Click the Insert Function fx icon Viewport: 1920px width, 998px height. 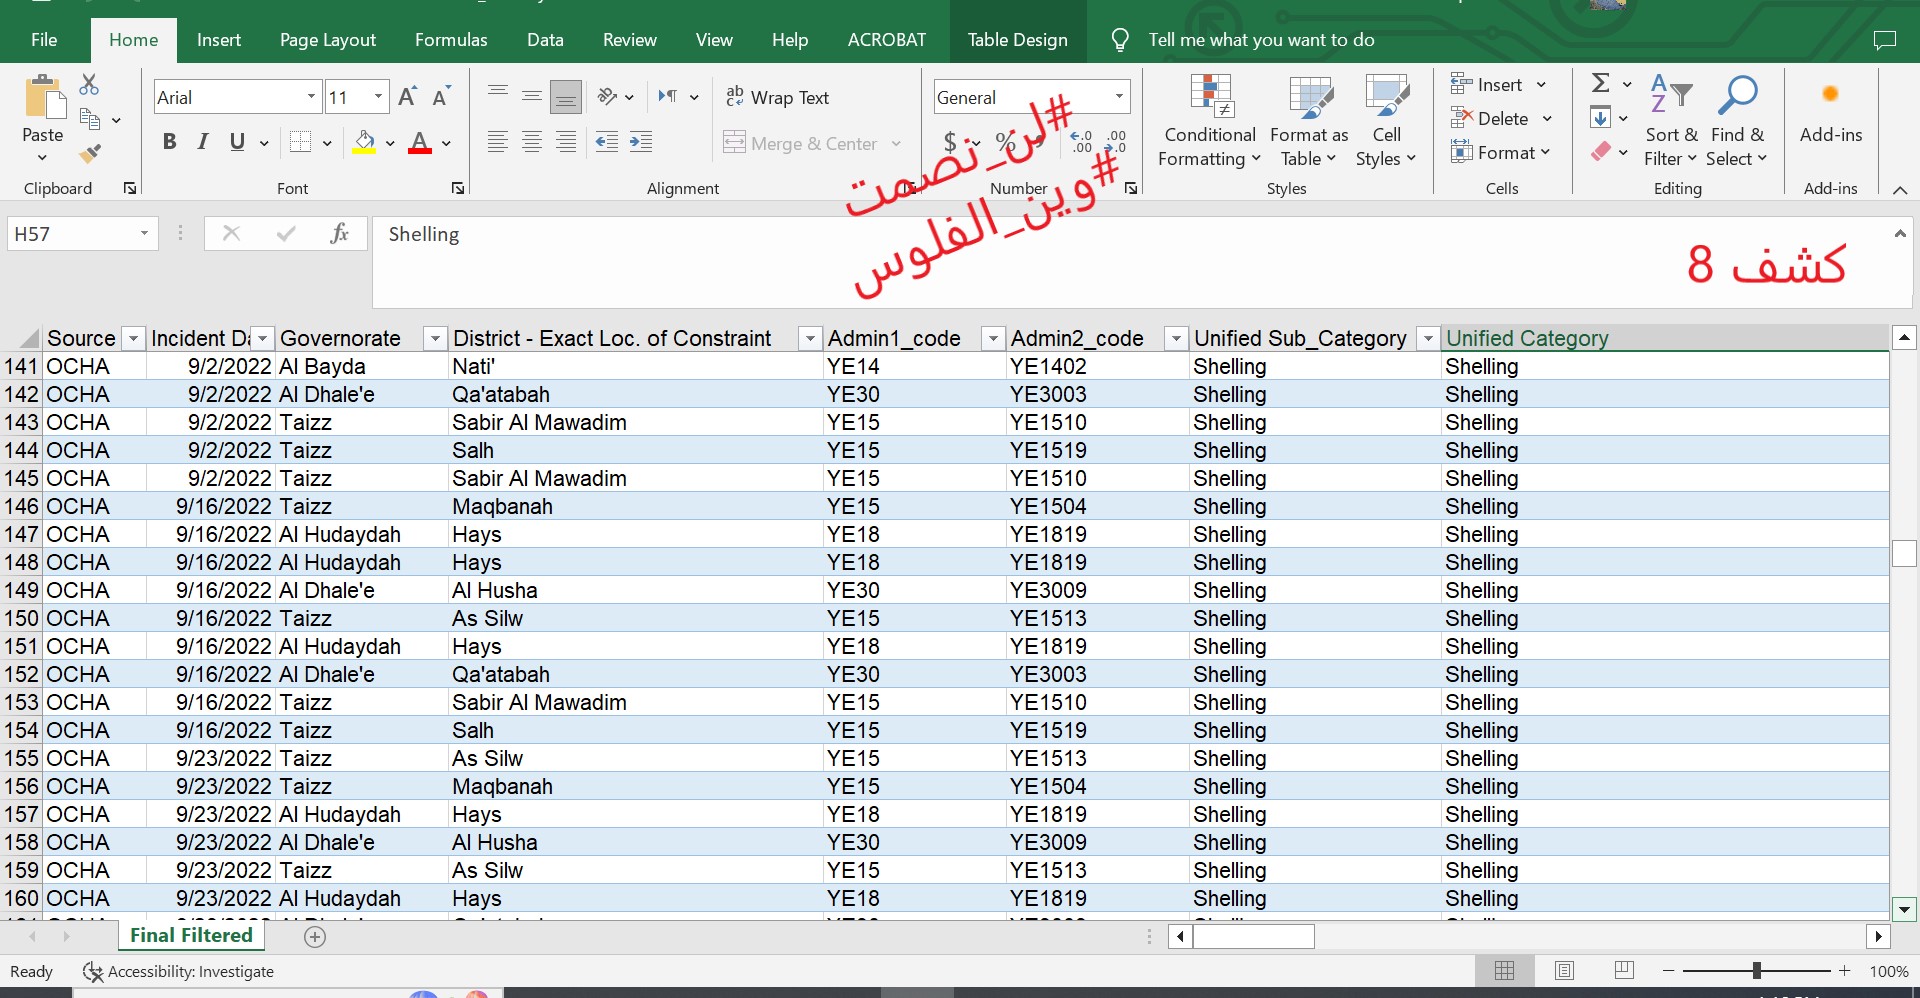pos(339,234)
